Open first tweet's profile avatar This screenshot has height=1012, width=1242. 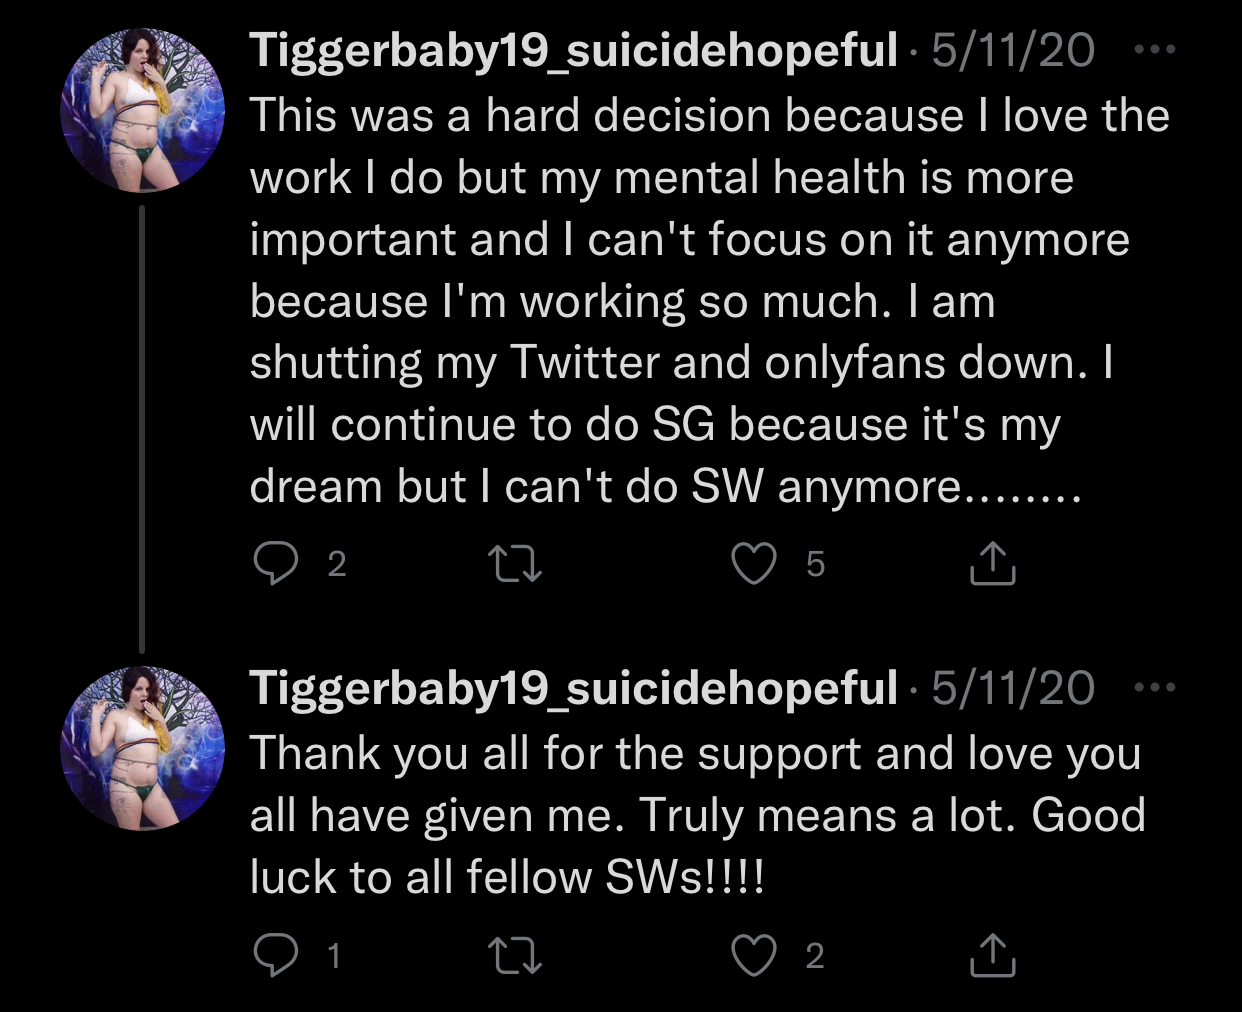143,110
